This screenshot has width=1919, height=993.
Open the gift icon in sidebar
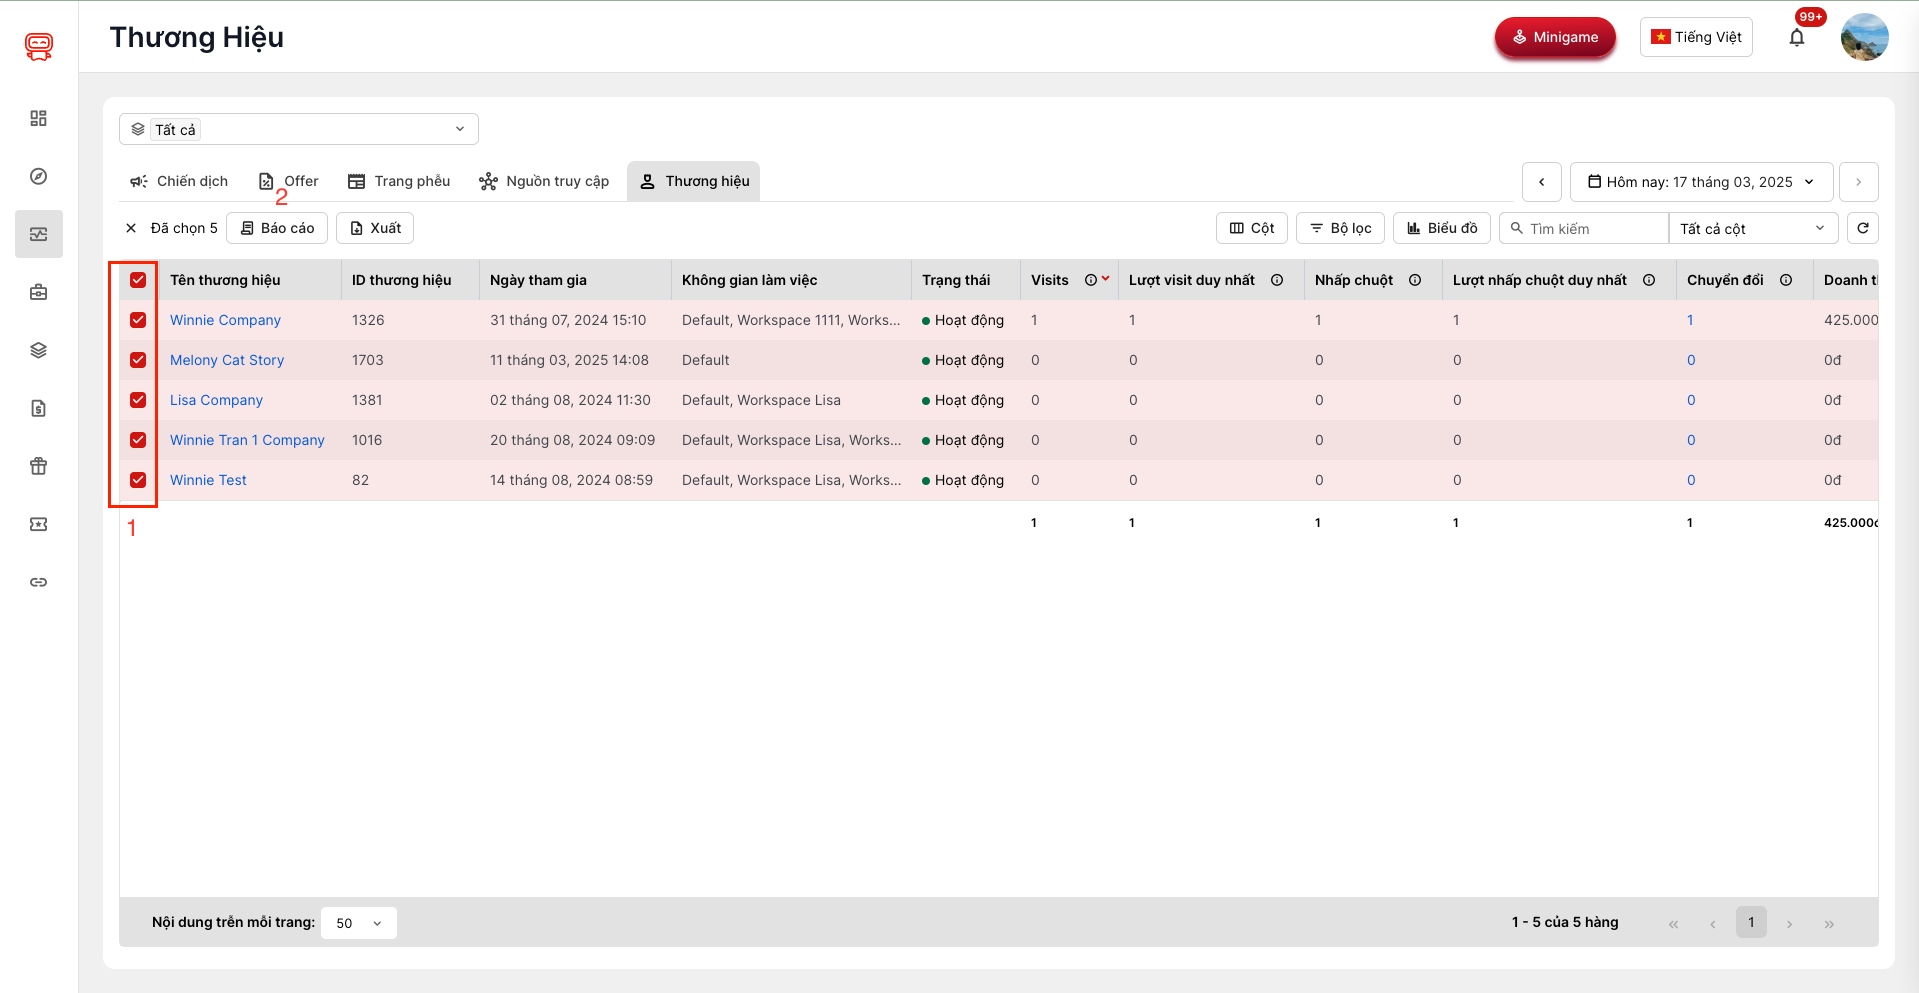(38, 466)
